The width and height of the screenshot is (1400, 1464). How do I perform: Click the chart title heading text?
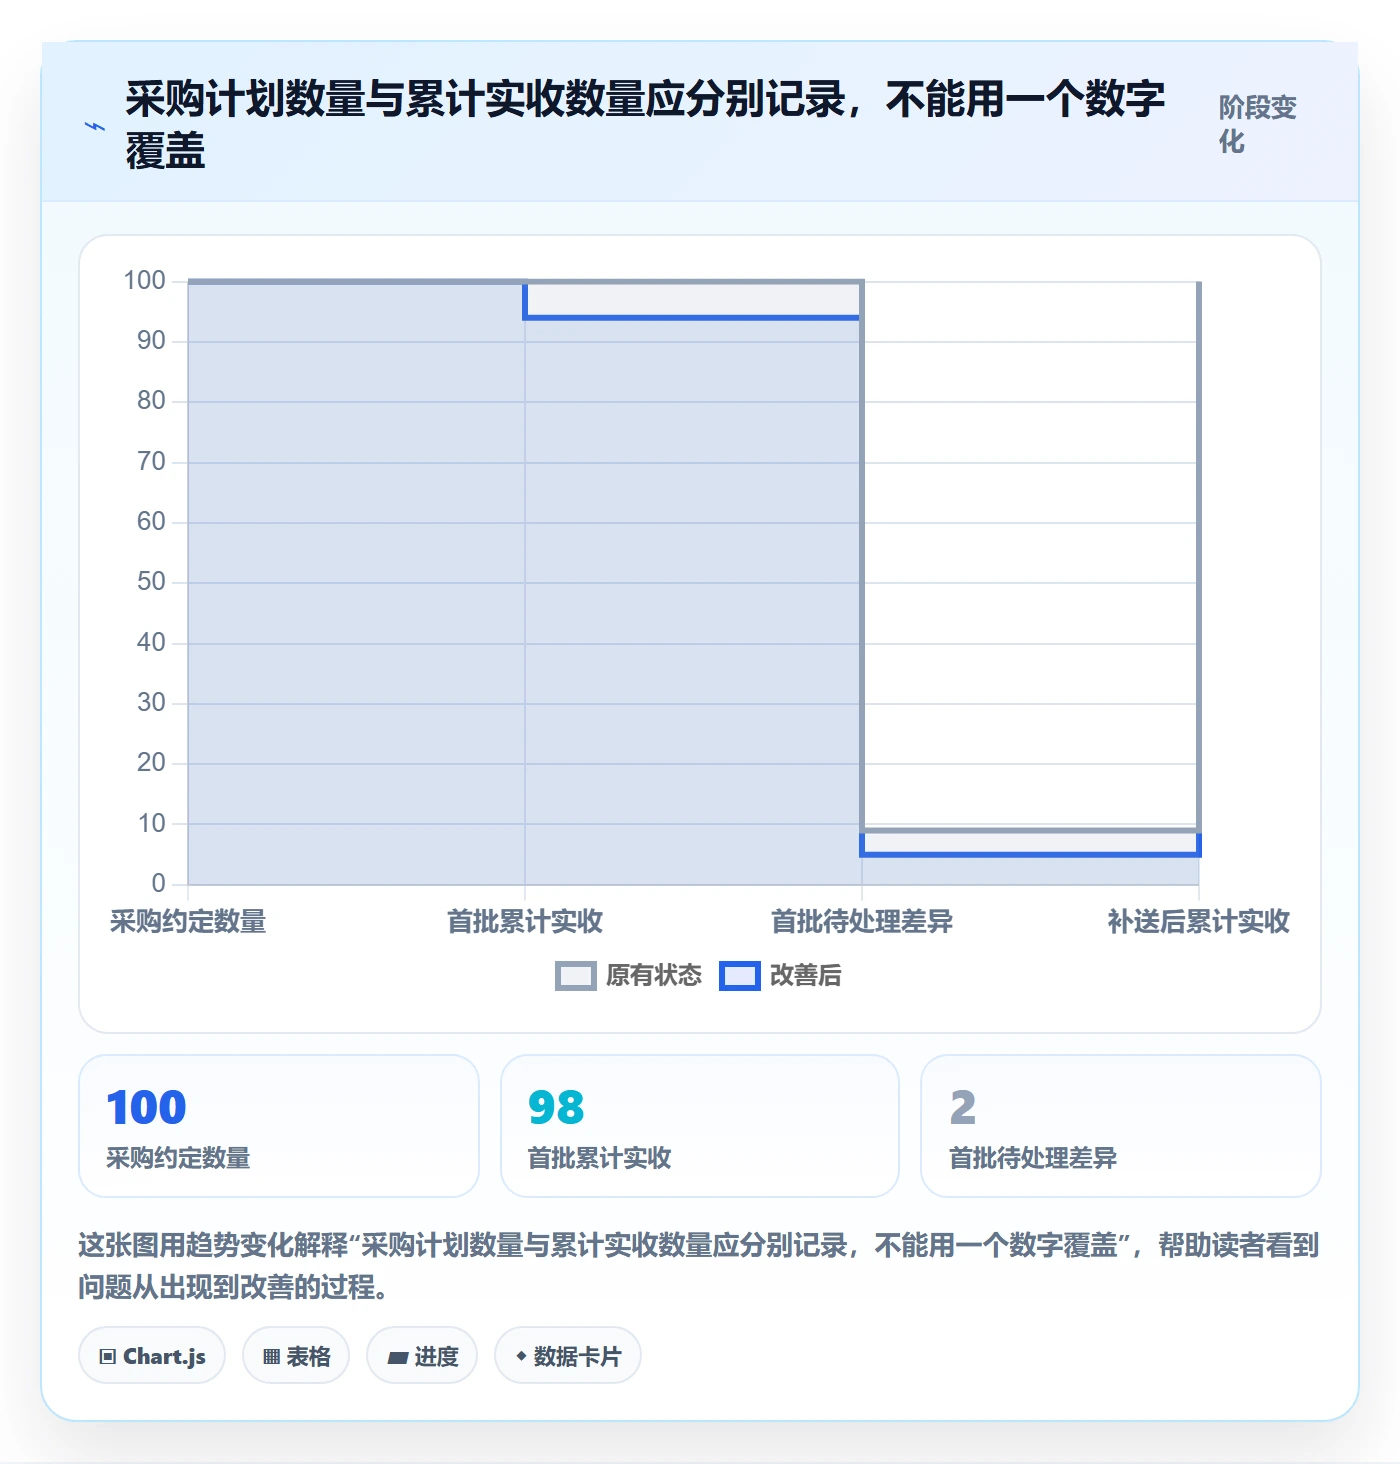tap(645, 125)
